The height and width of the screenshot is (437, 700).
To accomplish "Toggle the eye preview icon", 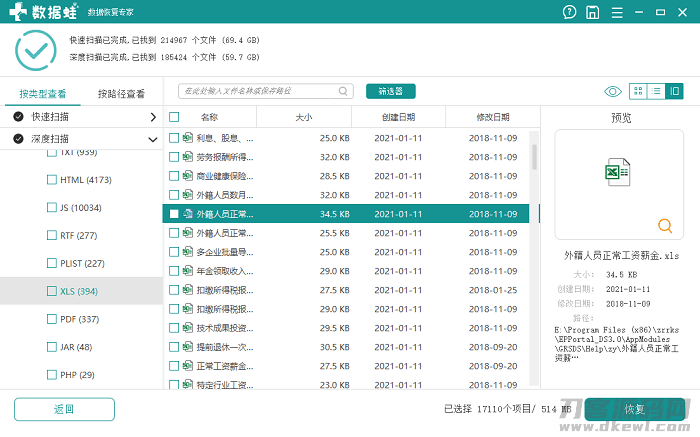I will (x=612, y=92).
